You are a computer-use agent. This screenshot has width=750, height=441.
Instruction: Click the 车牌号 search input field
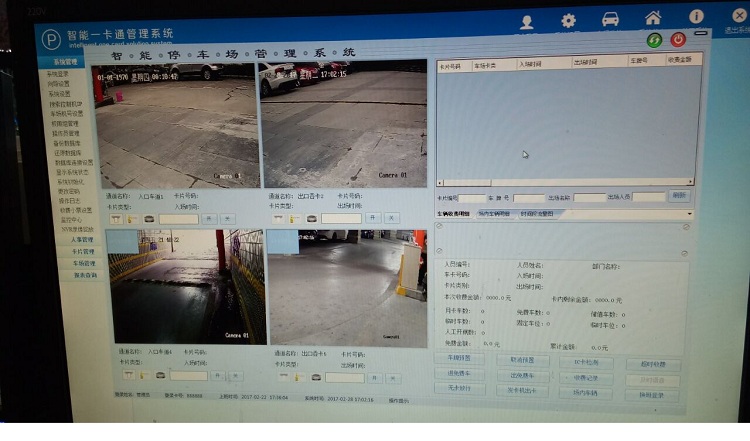(529, 198)
